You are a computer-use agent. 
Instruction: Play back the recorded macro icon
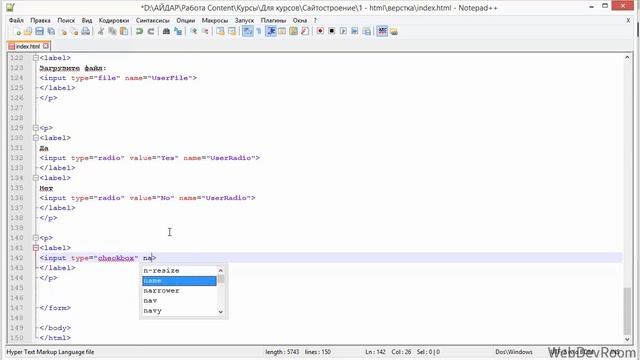[343, 31]
